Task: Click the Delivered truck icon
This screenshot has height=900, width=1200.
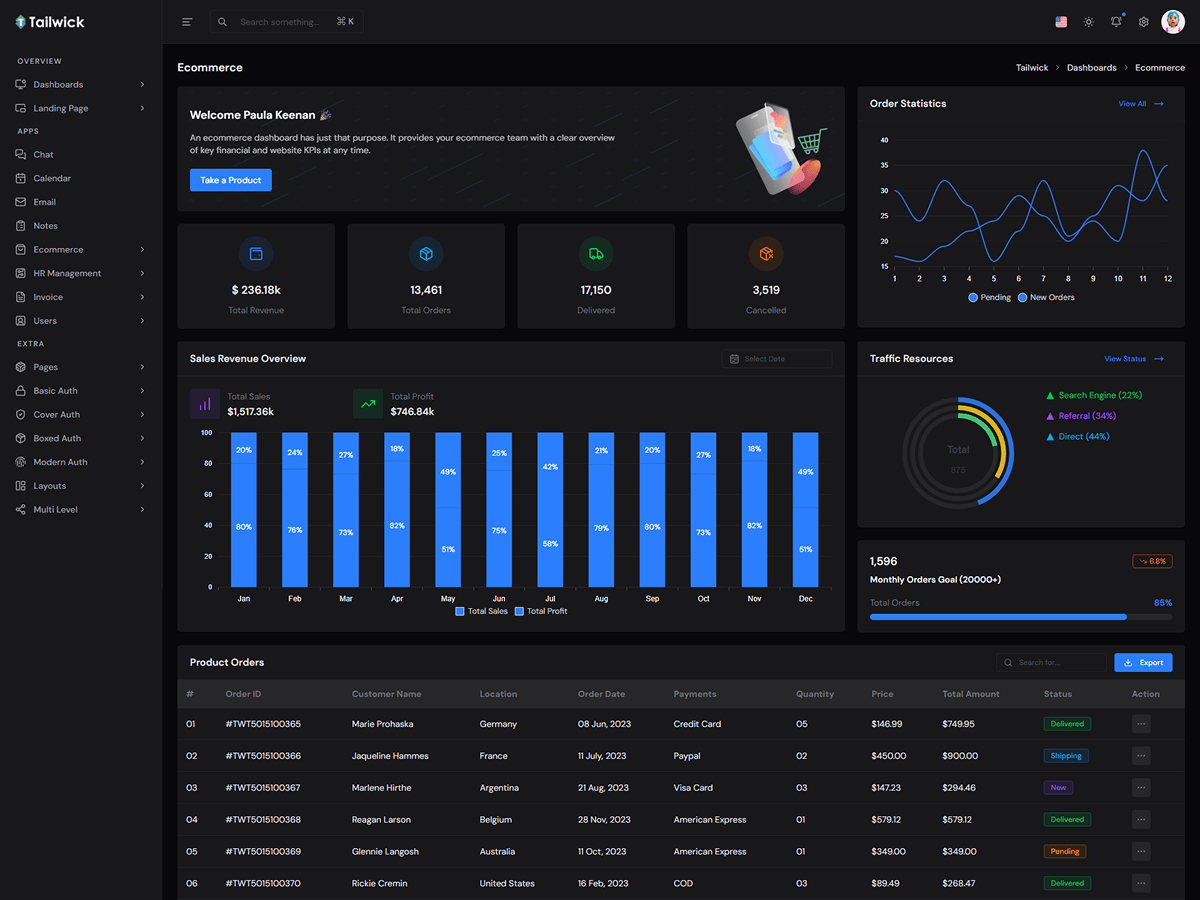Action: pyautogui.click(x=596, y=254)
